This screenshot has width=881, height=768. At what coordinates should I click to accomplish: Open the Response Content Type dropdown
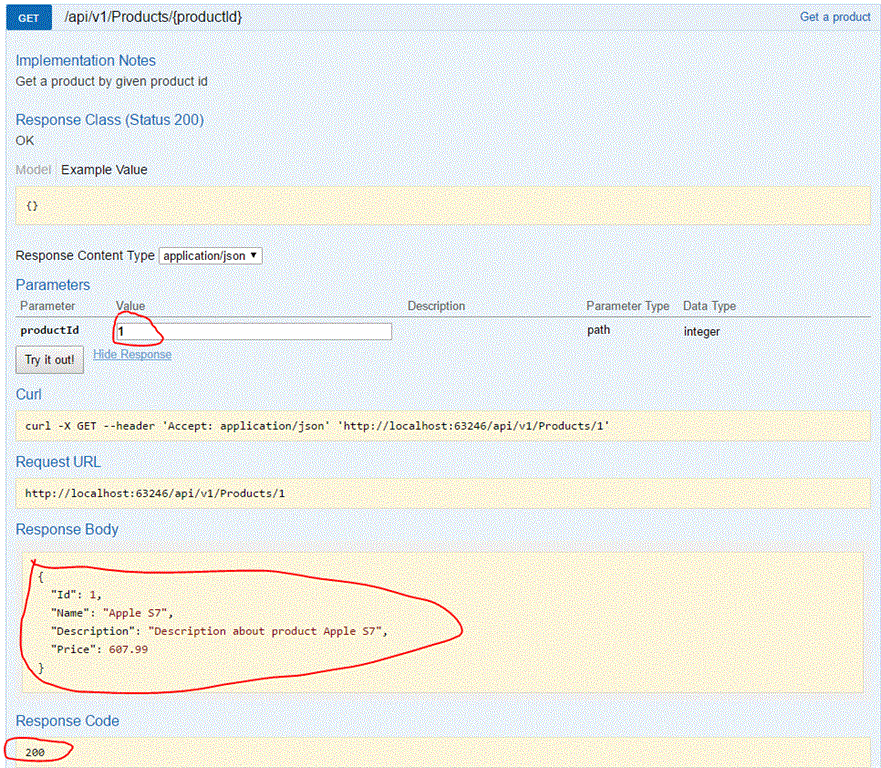click(210, 255)
